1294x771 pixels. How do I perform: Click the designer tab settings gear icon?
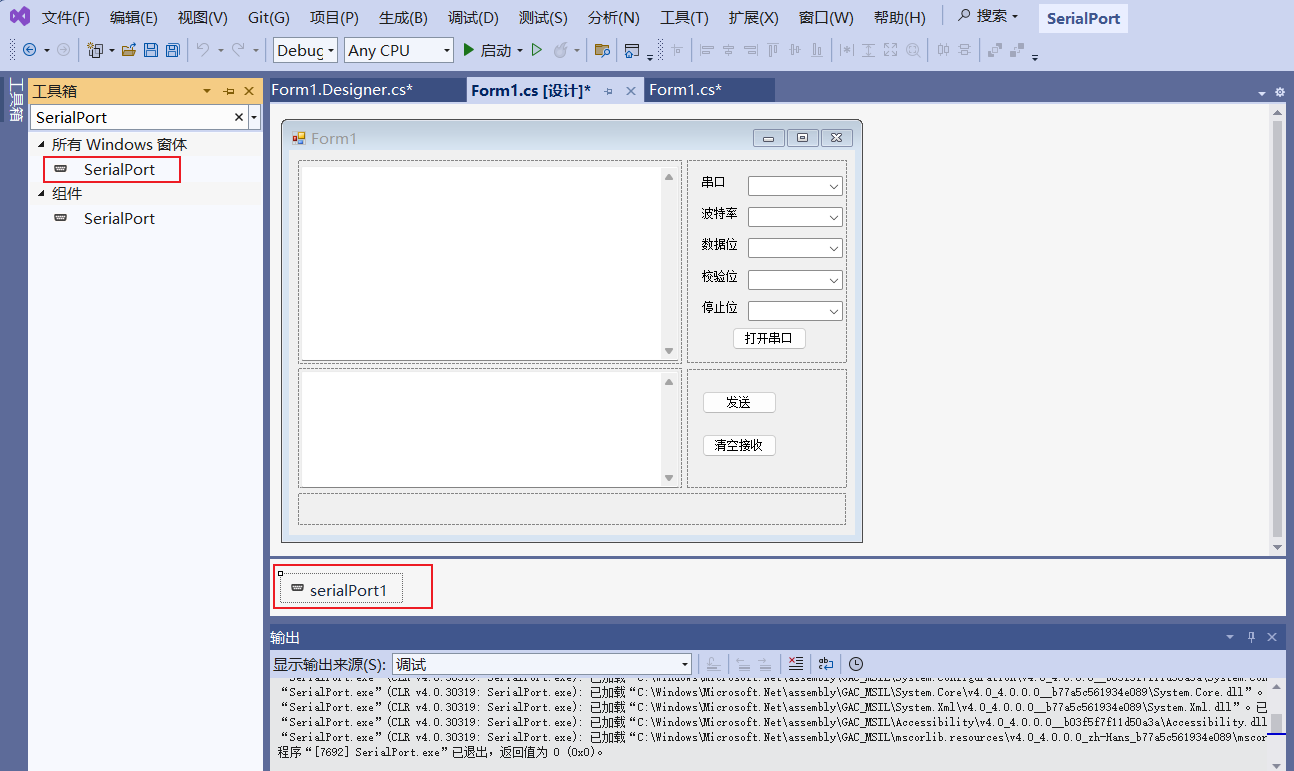coord(1280,92)
